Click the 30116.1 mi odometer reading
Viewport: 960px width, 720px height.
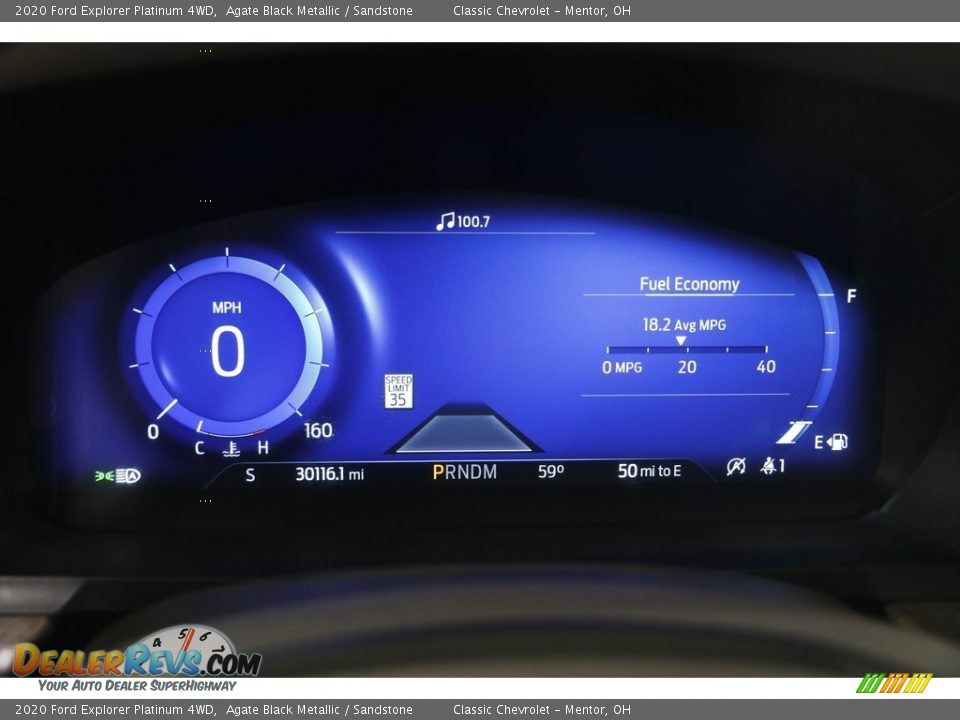coord(329,474)
